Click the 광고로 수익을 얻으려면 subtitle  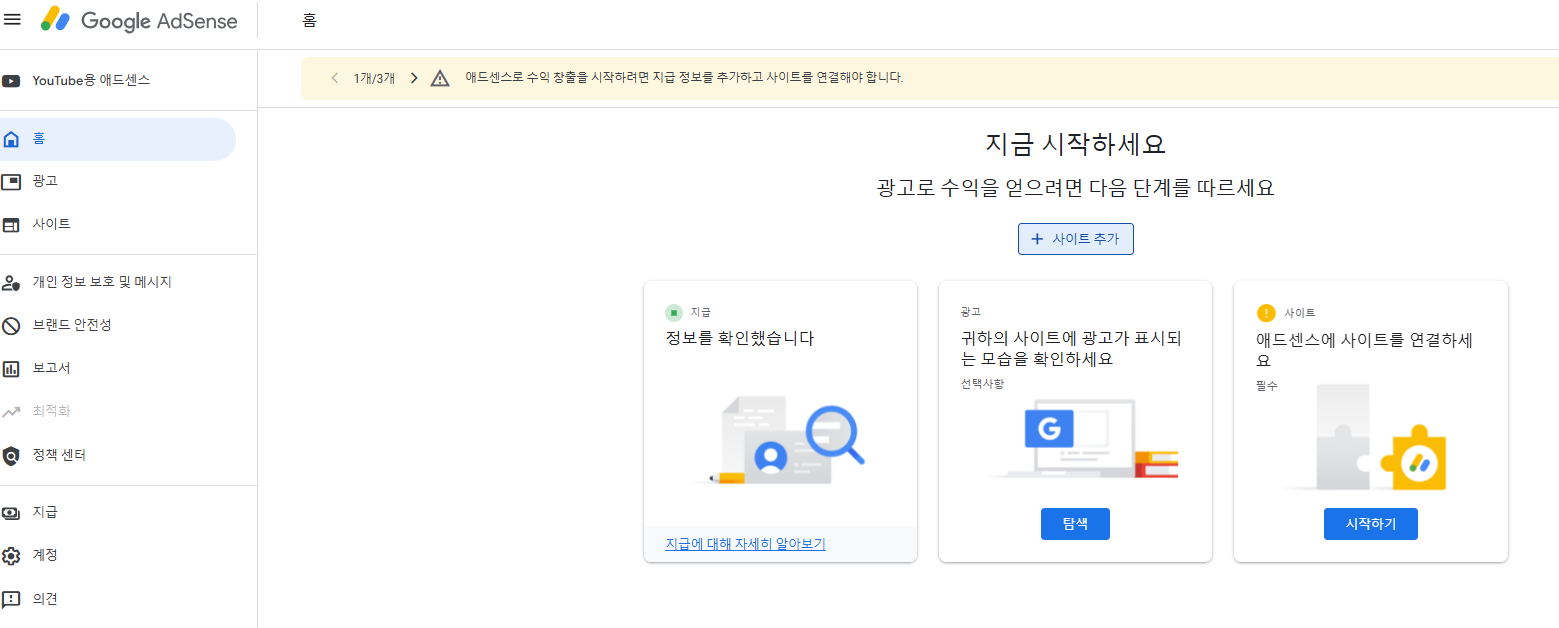1075,188
